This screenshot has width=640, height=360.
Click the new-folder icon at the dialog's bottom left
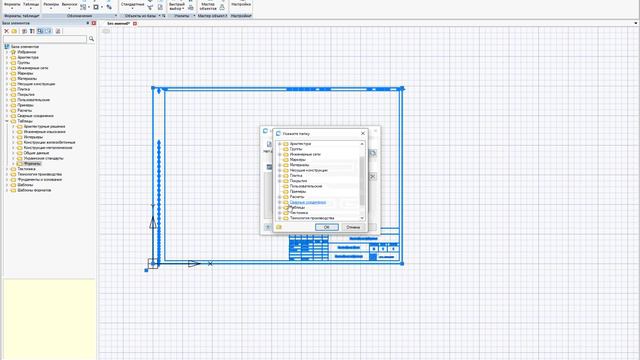pyautogui.click(x=279, y=227)
